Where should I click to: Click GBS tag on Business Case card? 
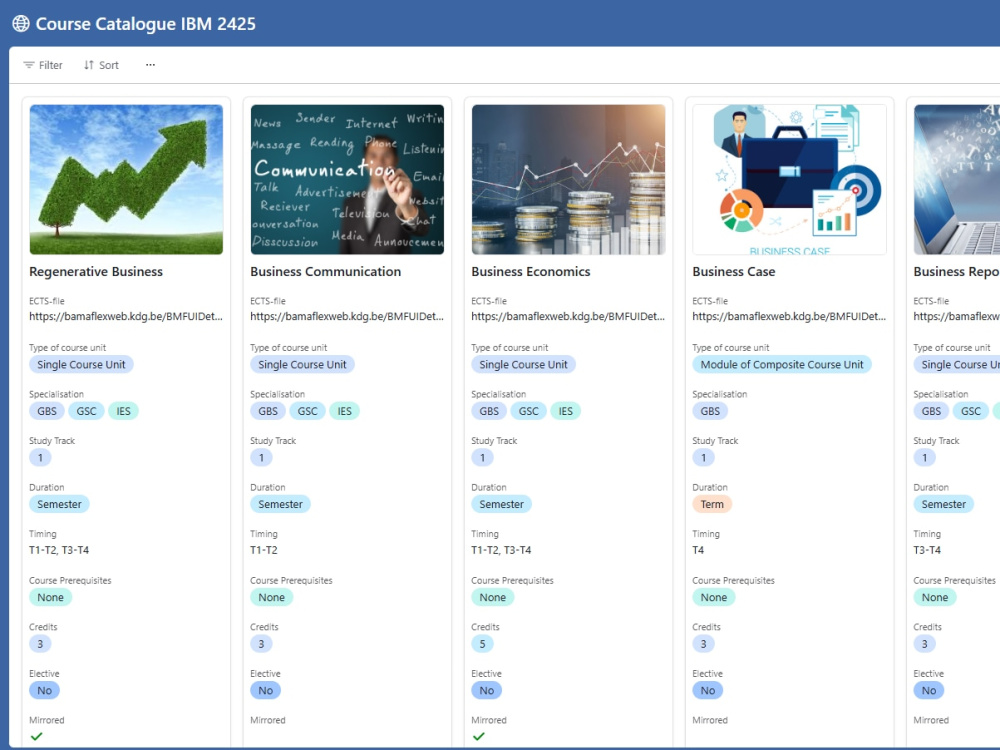[x=710, y=411]
